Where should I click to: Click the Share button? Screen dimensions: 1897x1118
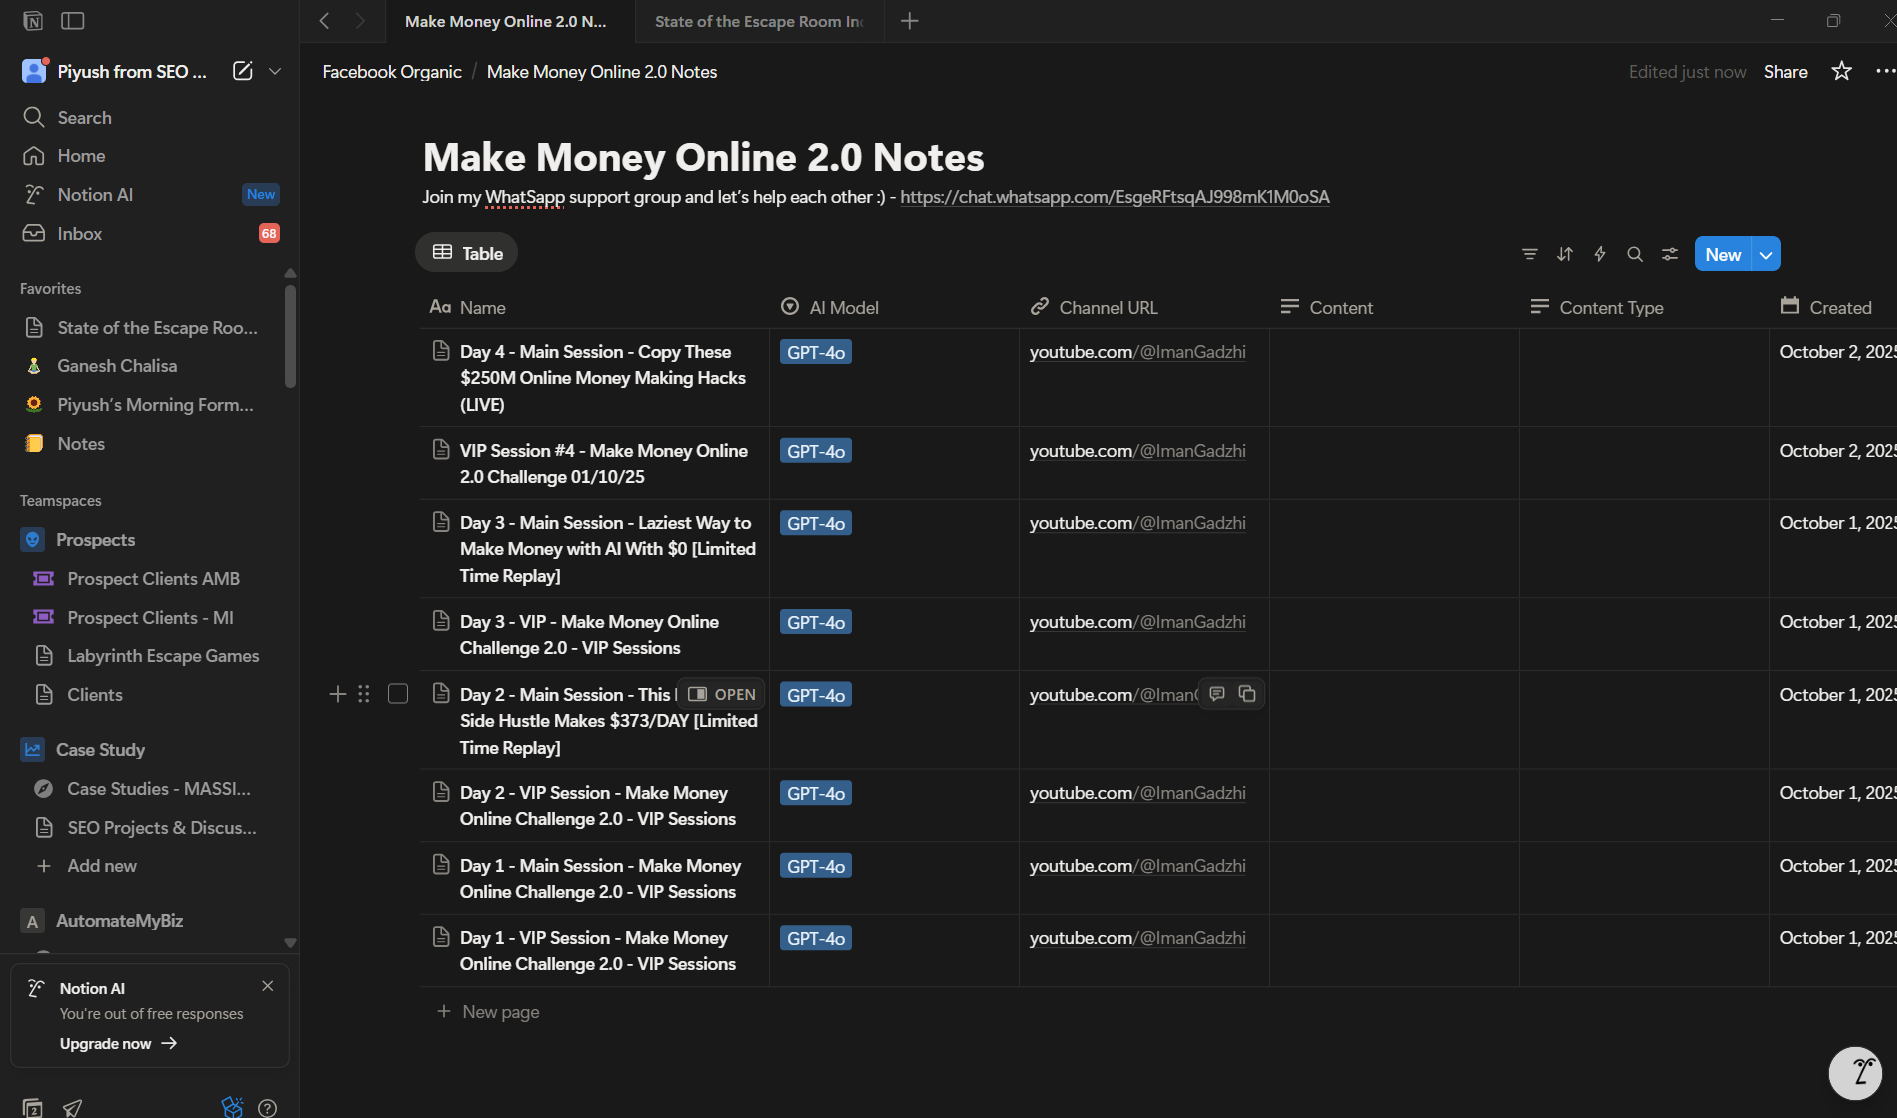(x=1785, y=72)
